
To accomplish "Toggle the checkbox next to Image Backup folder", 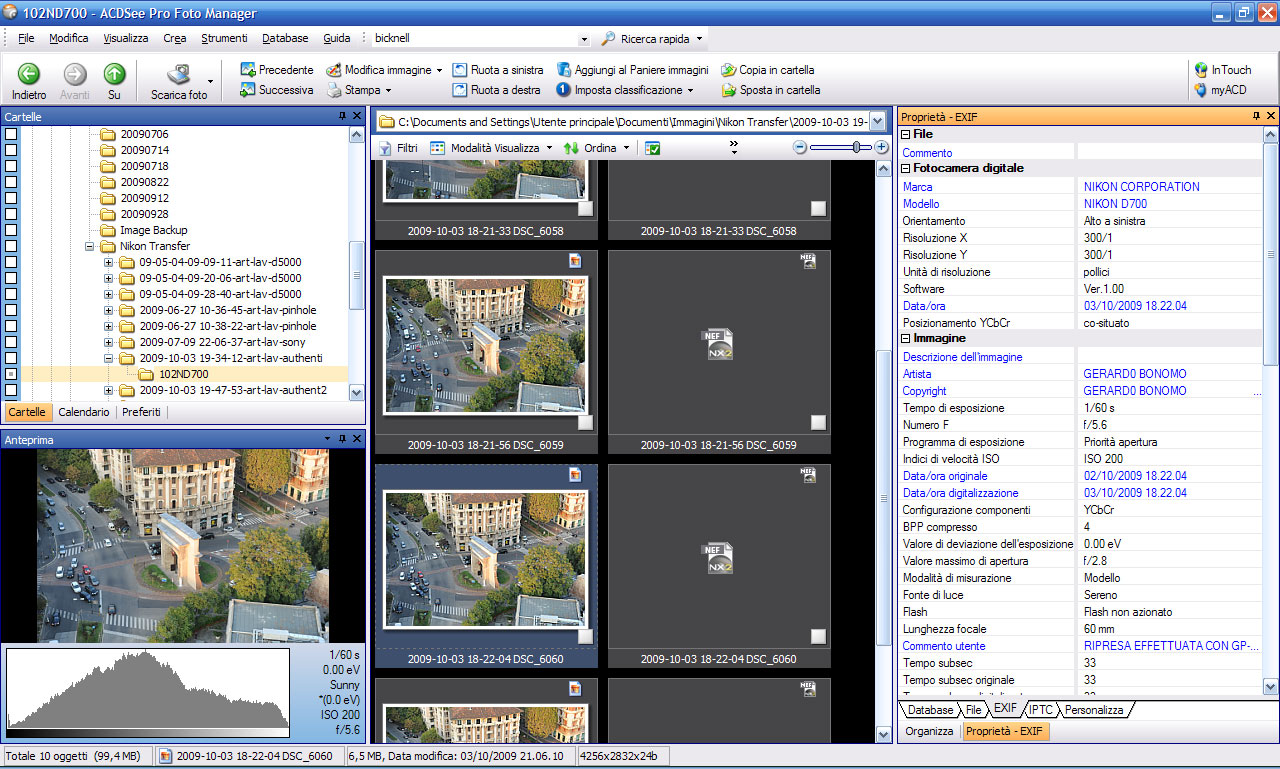I will click(x=11, y=230).
